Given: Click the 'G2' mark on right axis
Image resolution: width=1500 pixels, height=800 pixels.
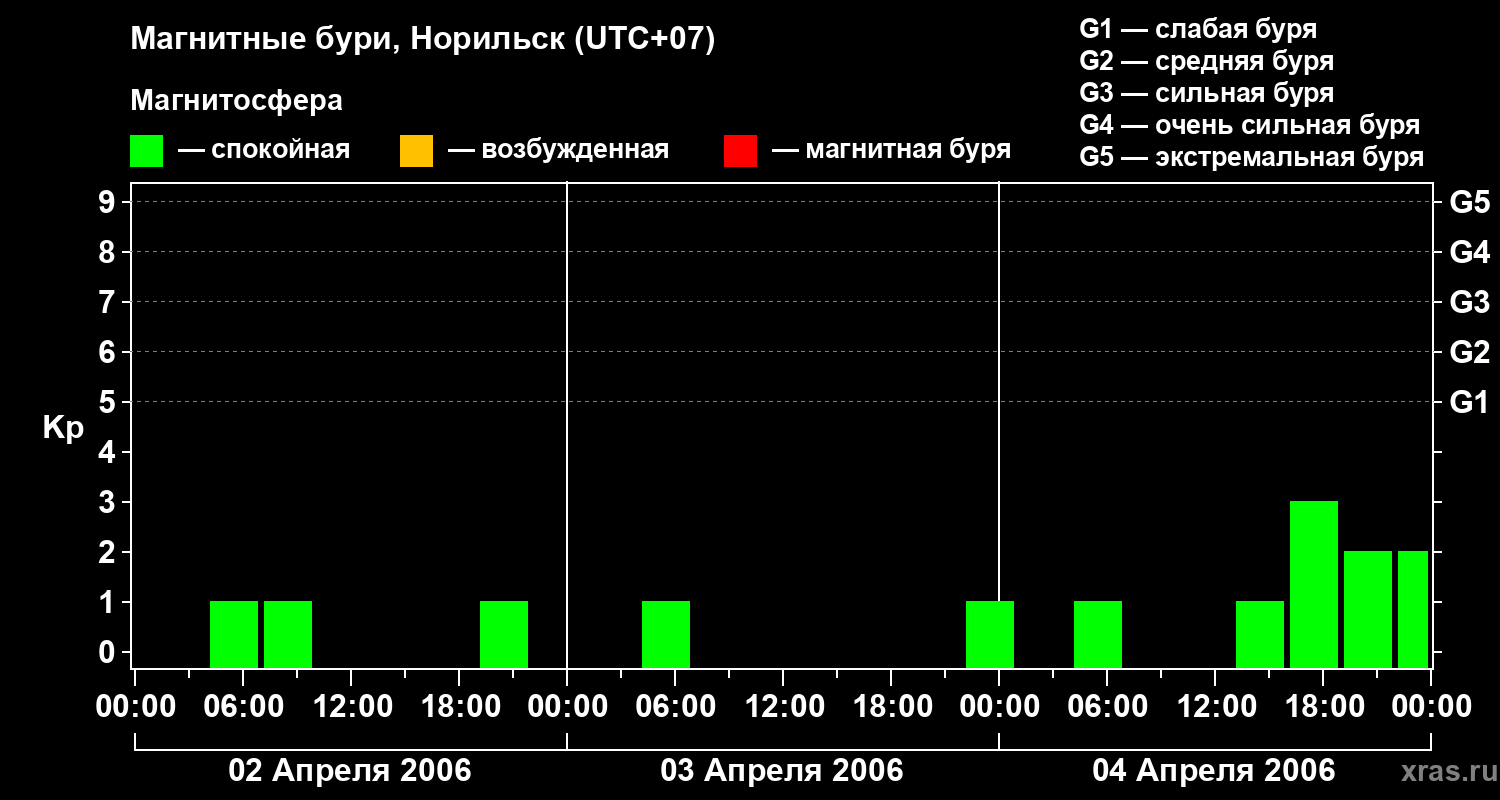Looking at the screenshot, I should 1470,352.
